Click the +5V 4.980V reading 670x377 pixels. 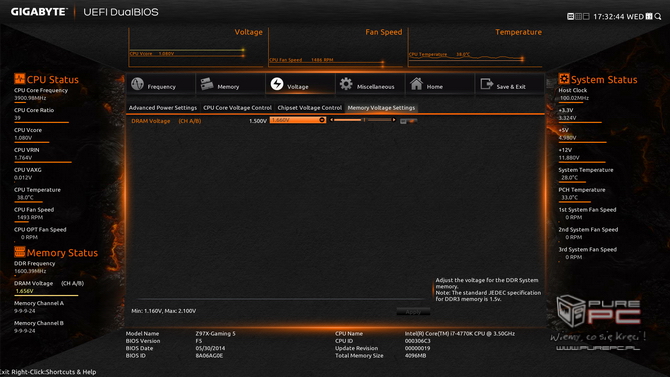click(x=567, y=134)
